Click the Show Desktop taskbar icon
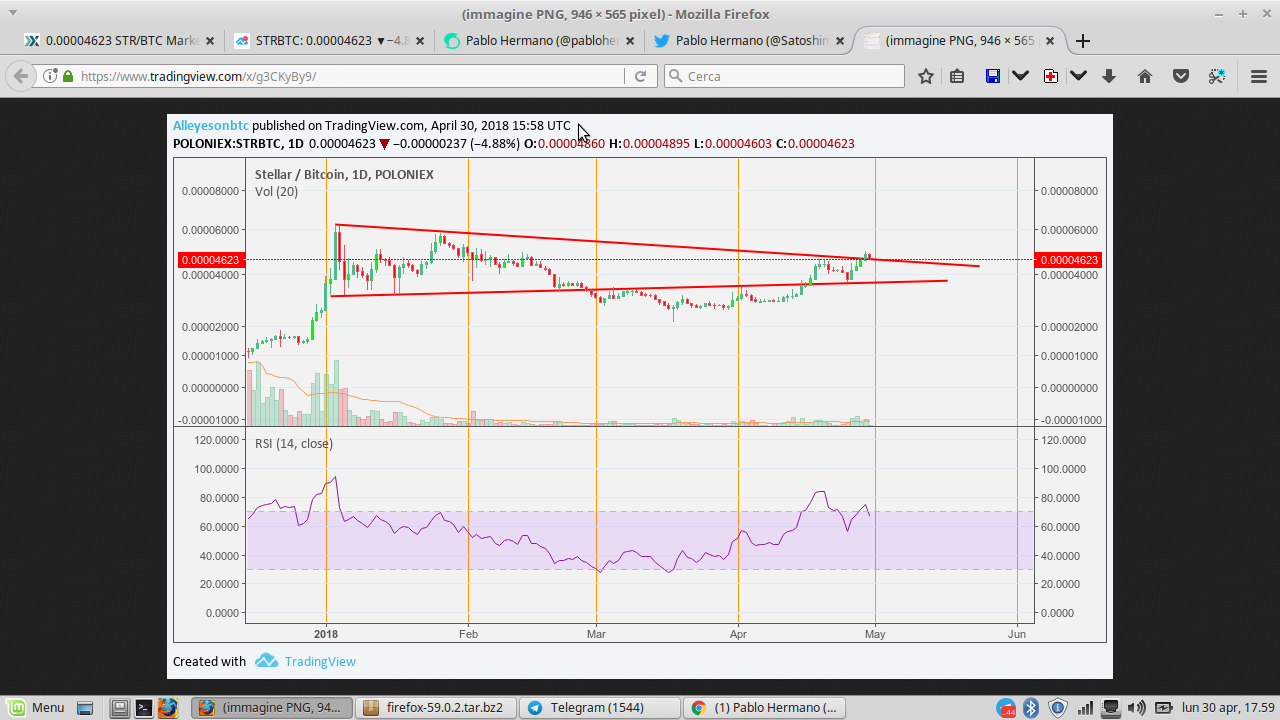The image size is (1280, 720). coord(85,707)
